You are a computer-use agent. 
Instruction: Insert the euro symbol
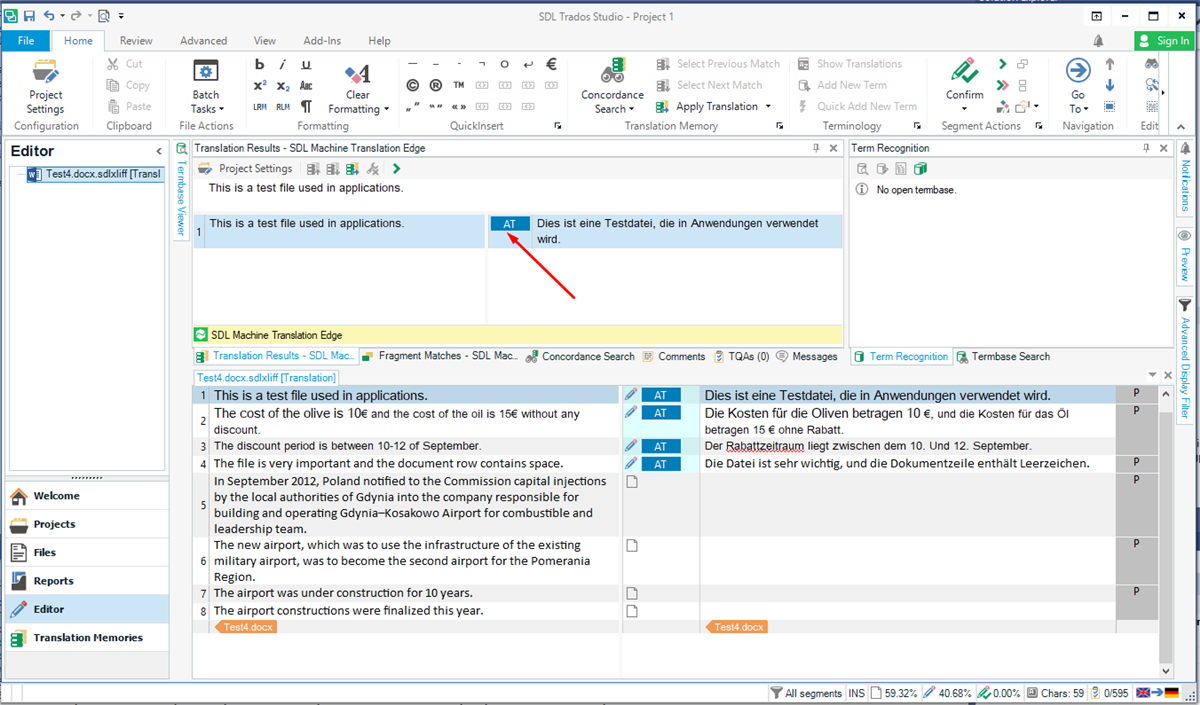point(551,64)
